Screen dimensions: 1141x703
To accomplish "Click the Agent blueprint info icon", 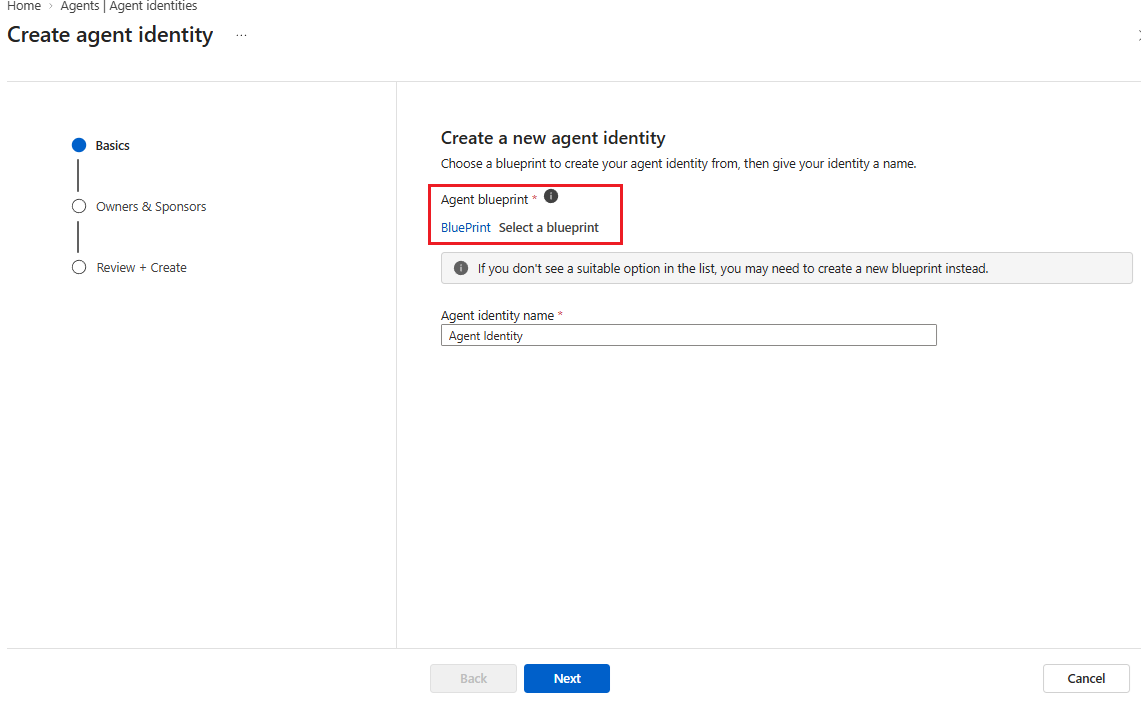I will 551,196.
